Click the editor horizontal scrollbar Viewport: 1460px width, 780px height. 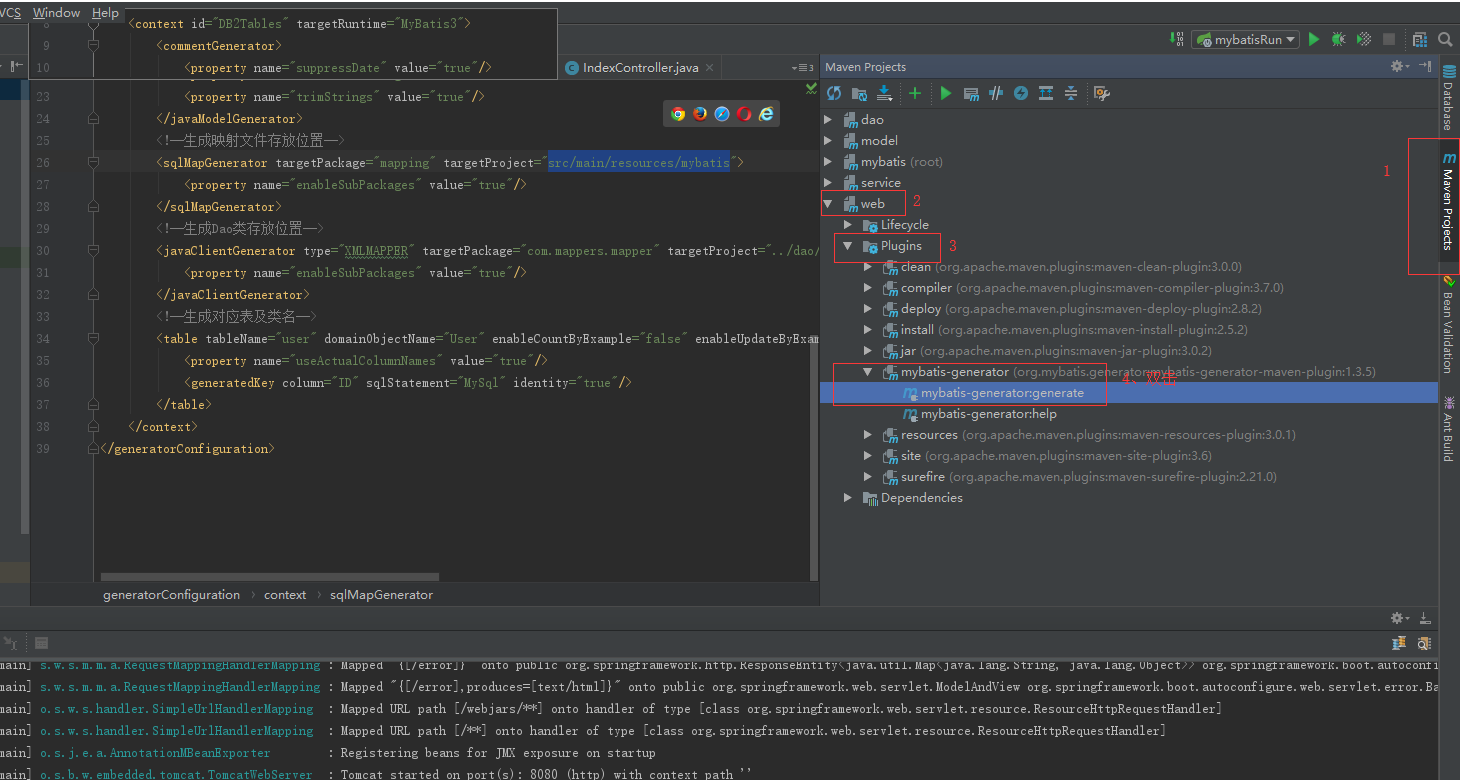pyautogui.click(x=270, y=576)
